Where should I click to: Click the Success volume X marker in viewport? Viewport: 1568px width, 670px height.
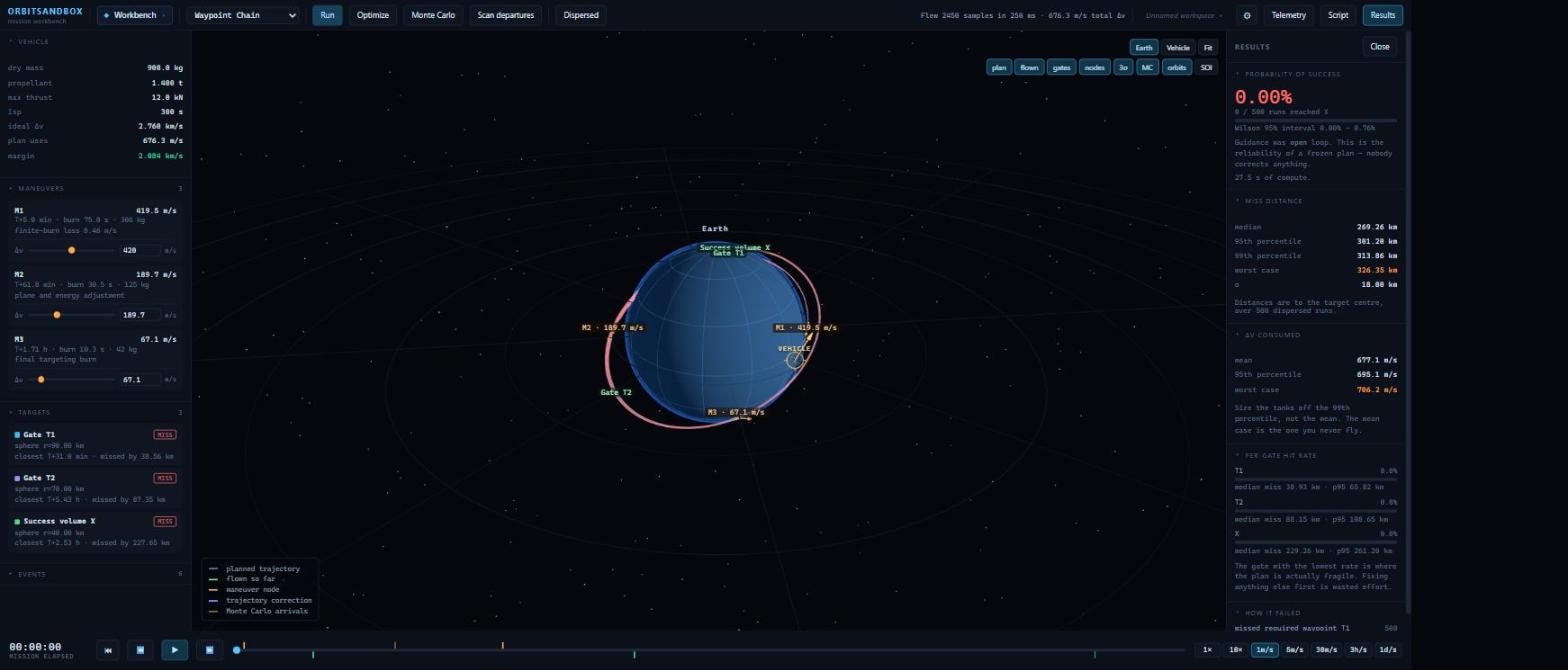[x=735, y=247]
